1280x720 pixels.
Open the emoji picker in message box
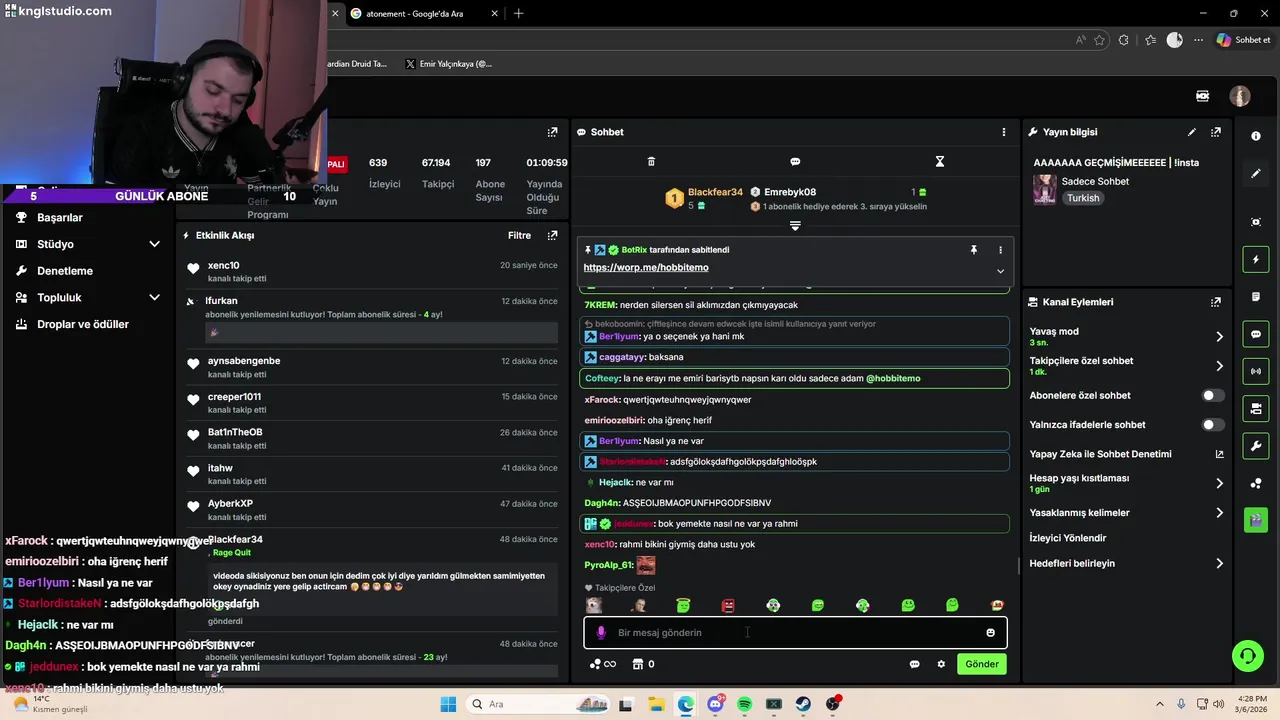coord(991,633)
